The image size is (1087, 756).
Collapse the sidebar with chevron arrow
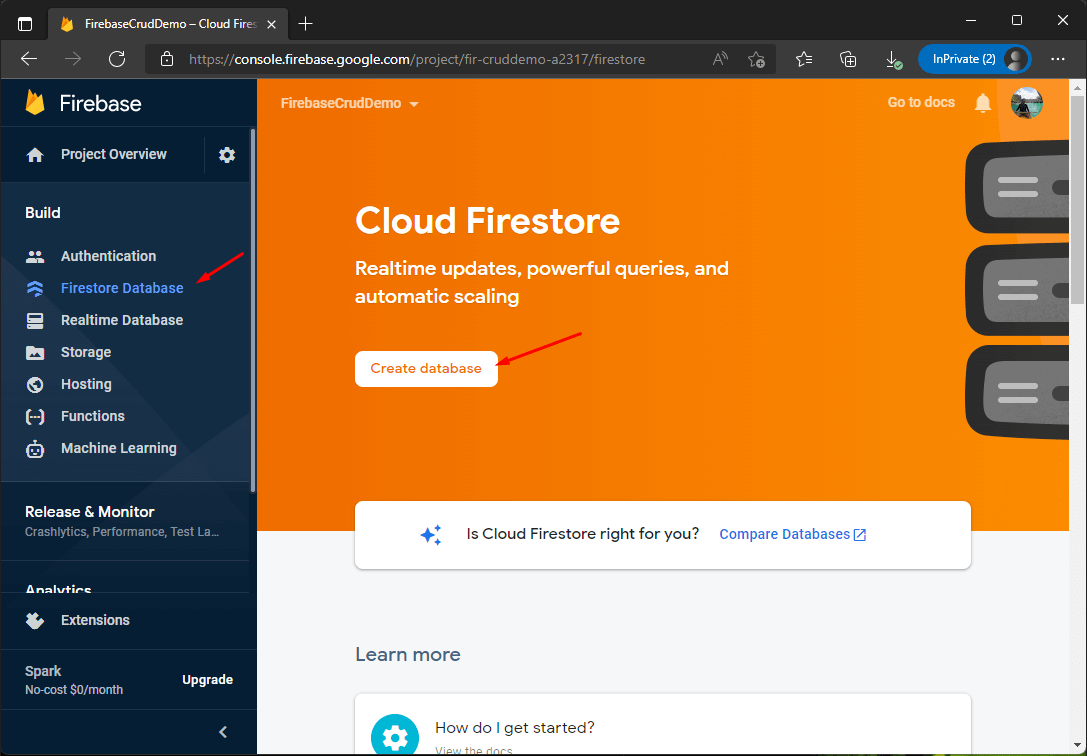pyautogui.click(x=223, y=732)
